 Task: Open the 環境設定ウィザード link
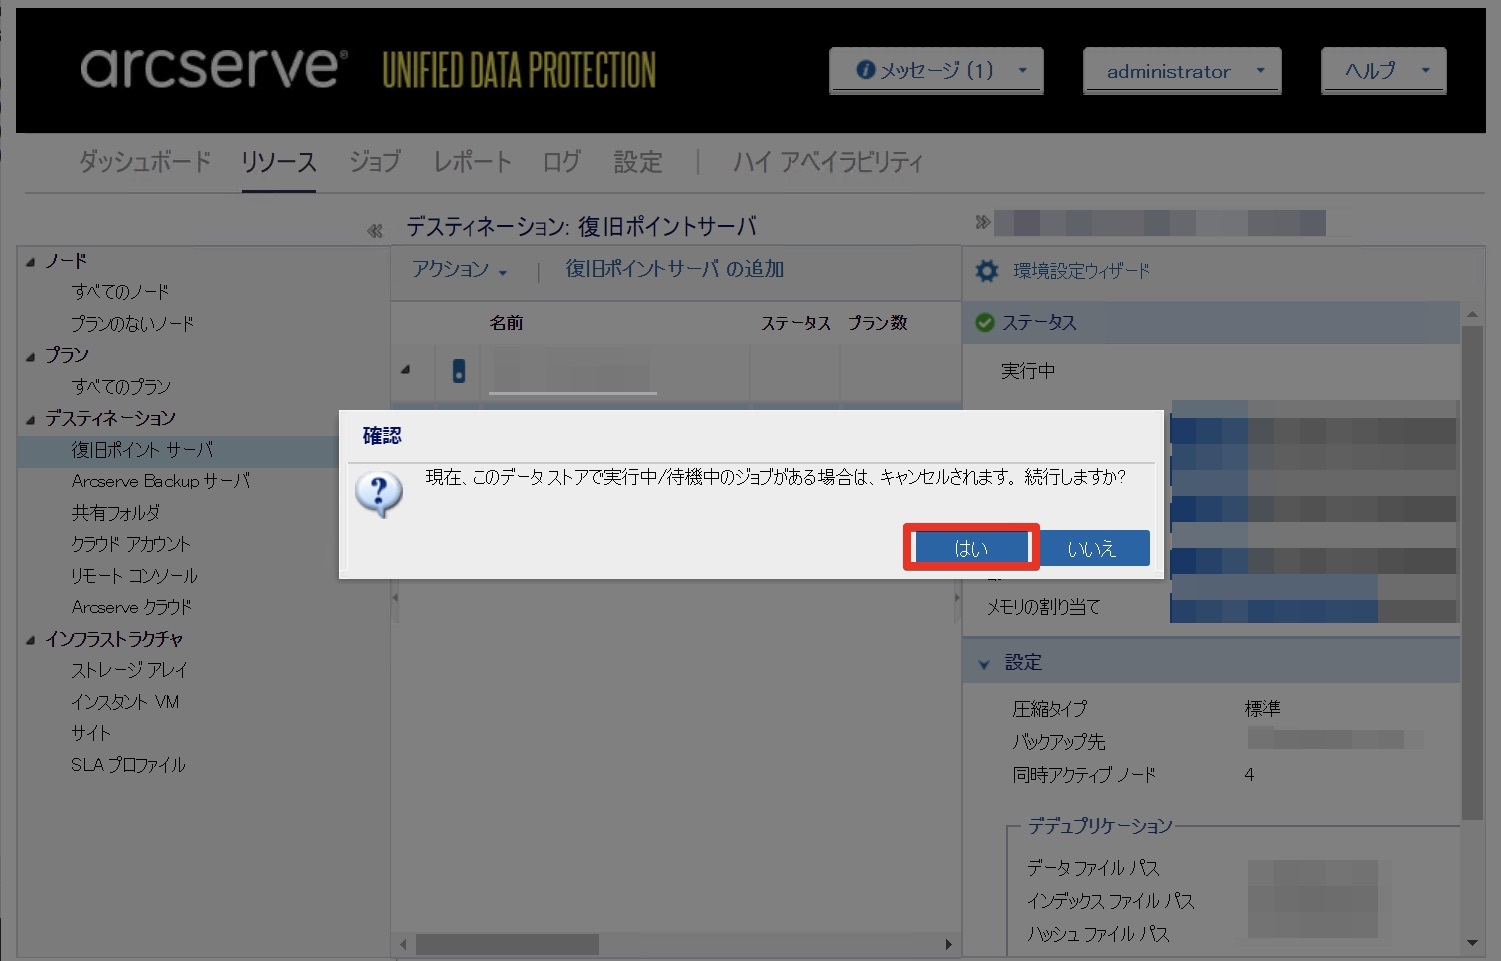pos(1081,271)
